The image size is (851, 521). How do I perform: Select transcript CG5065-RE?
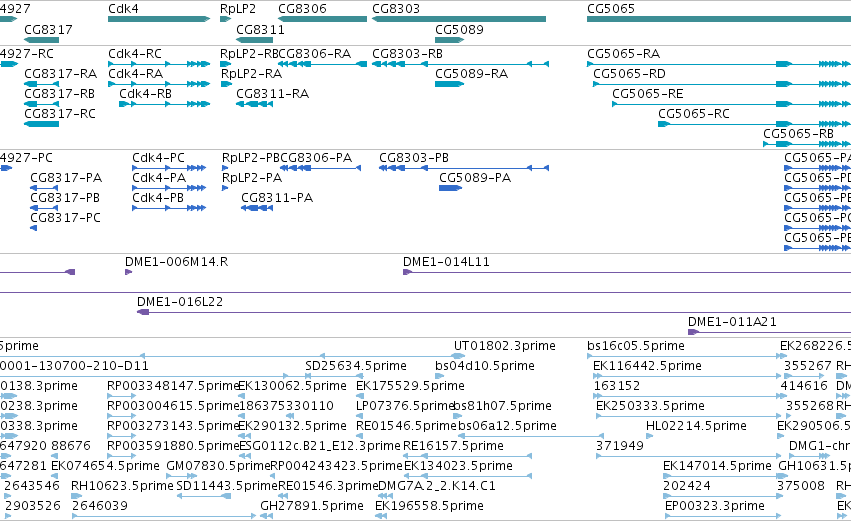[x=732, y=104]
